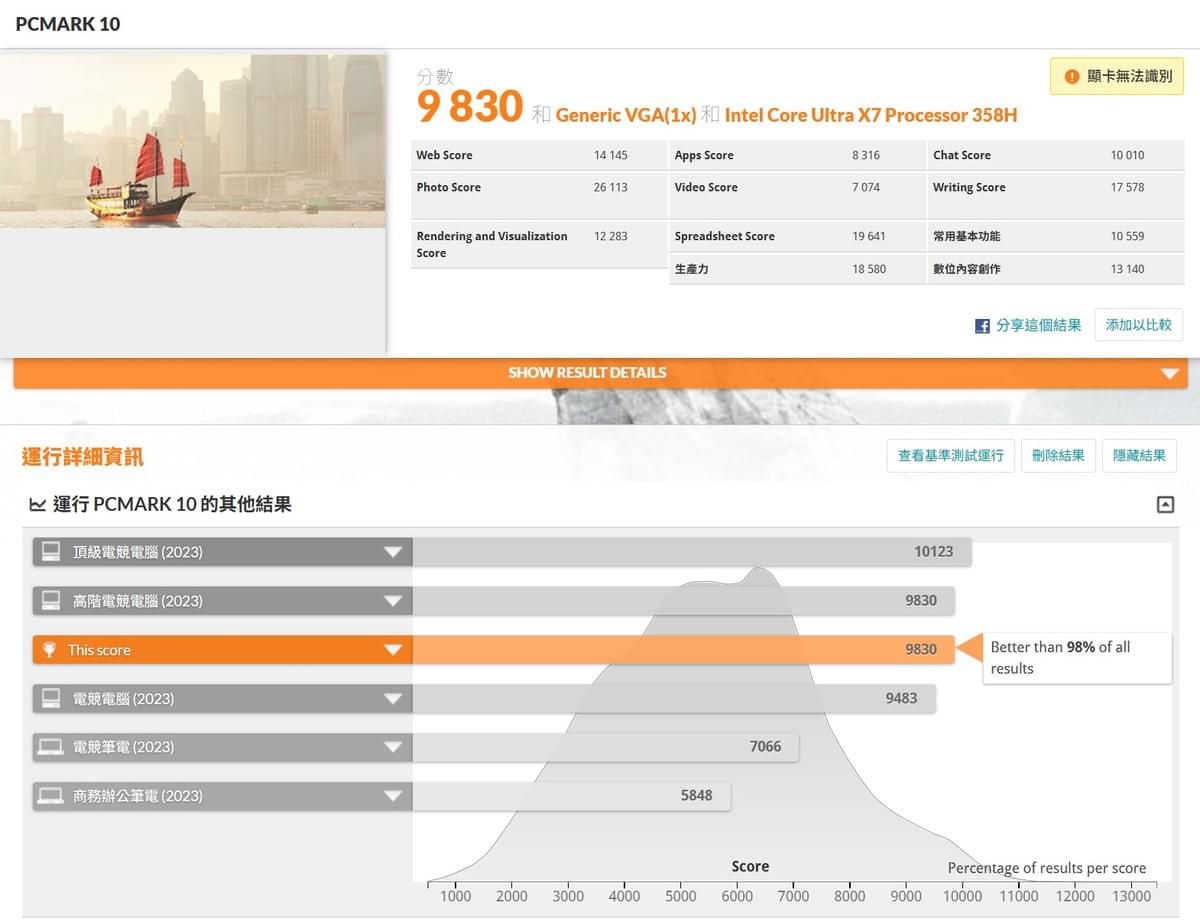Click laptop icon on business laptop (5848) row
The height and width of the screenshot is (923, 1200).
[x=51, y=796]
